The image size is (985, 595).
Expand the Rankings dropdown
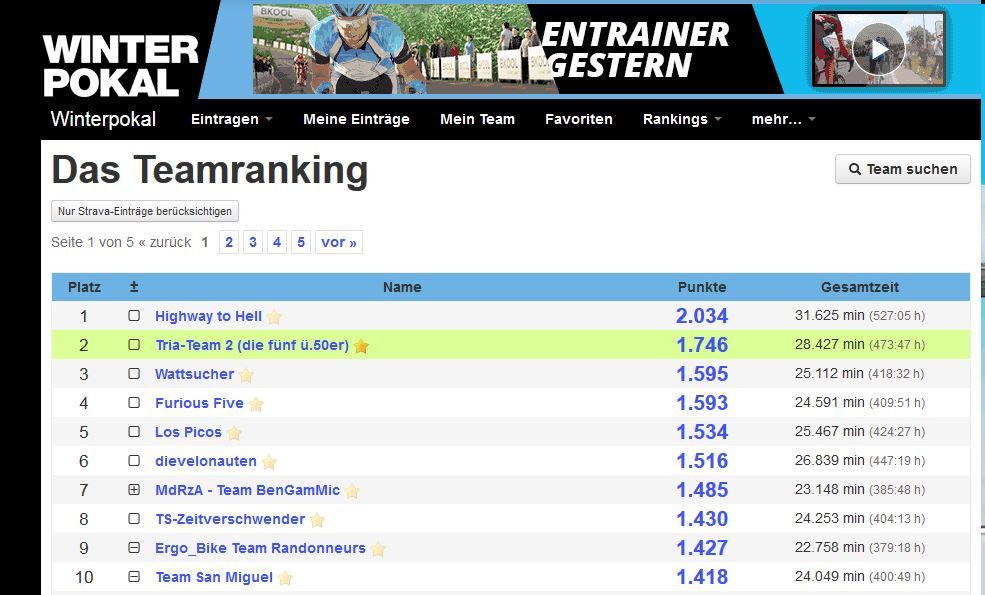coord(682,119)
